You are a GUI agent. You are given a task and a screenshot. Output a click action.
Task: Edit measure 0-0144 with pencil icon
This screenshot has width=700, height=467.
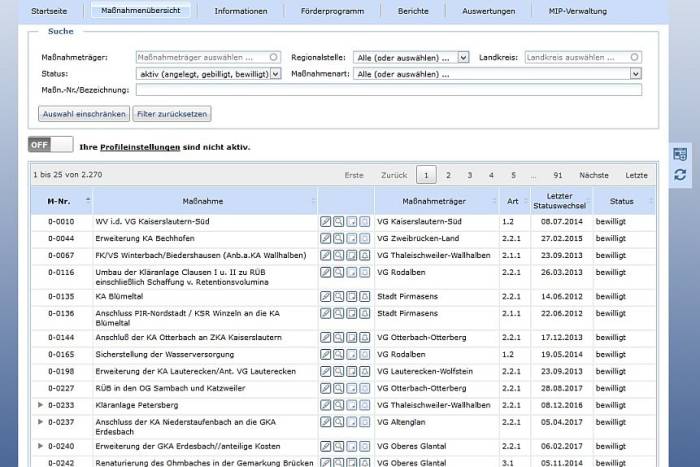click(x=325, y=338)
